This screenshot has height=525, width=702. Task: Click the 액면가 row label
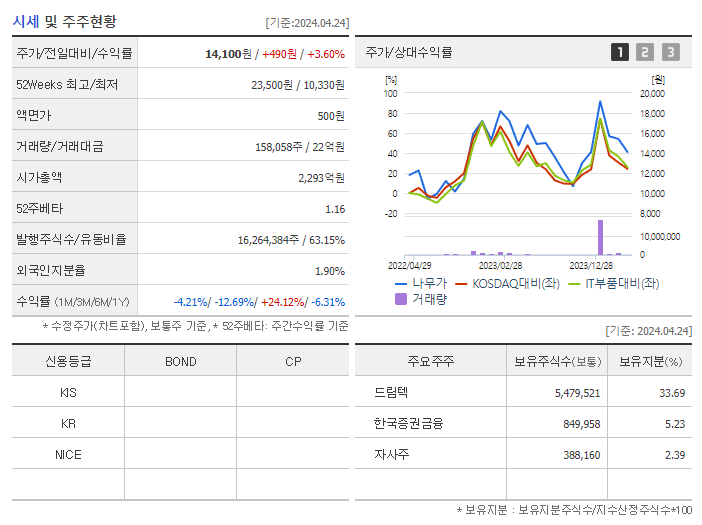[x=34, y=115]
